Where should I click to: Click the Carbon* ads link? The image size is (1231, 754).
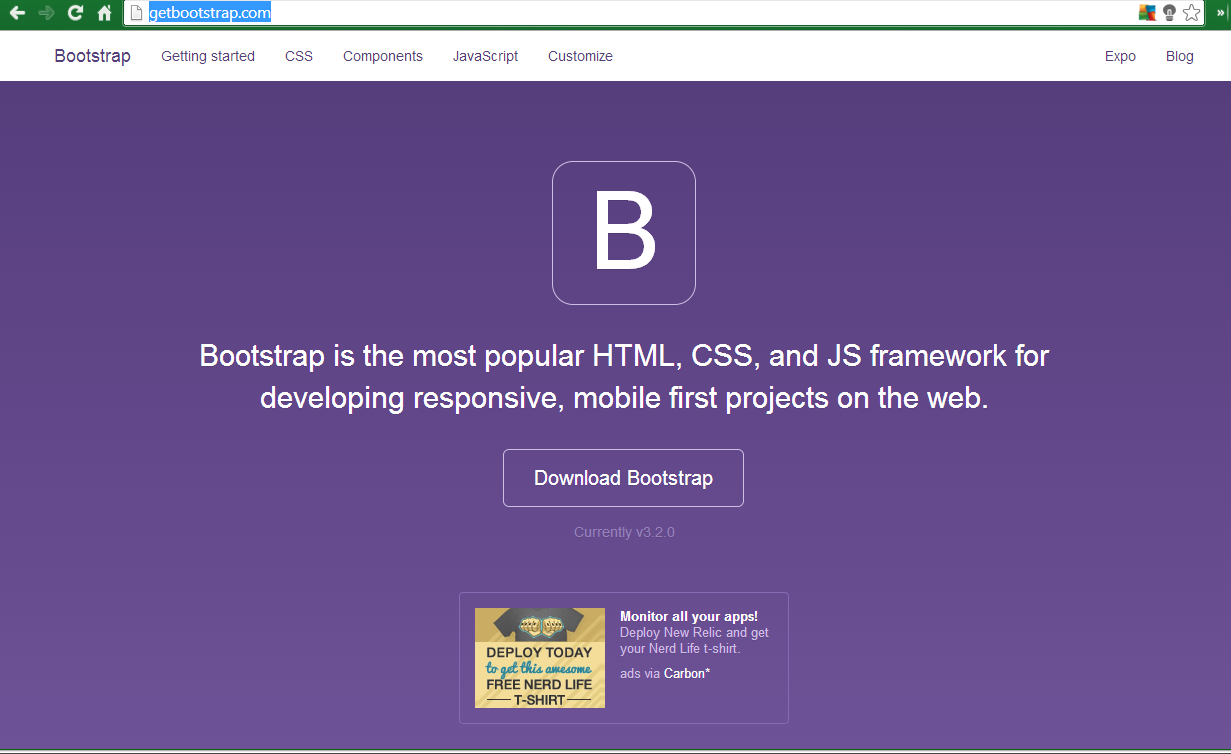(x=685, y=673)
